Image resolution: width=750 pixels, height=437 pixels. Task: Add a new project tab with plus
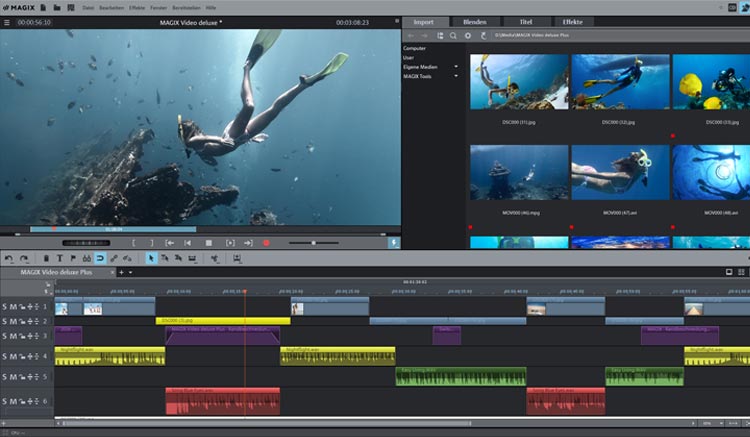[x=121, y=272]
